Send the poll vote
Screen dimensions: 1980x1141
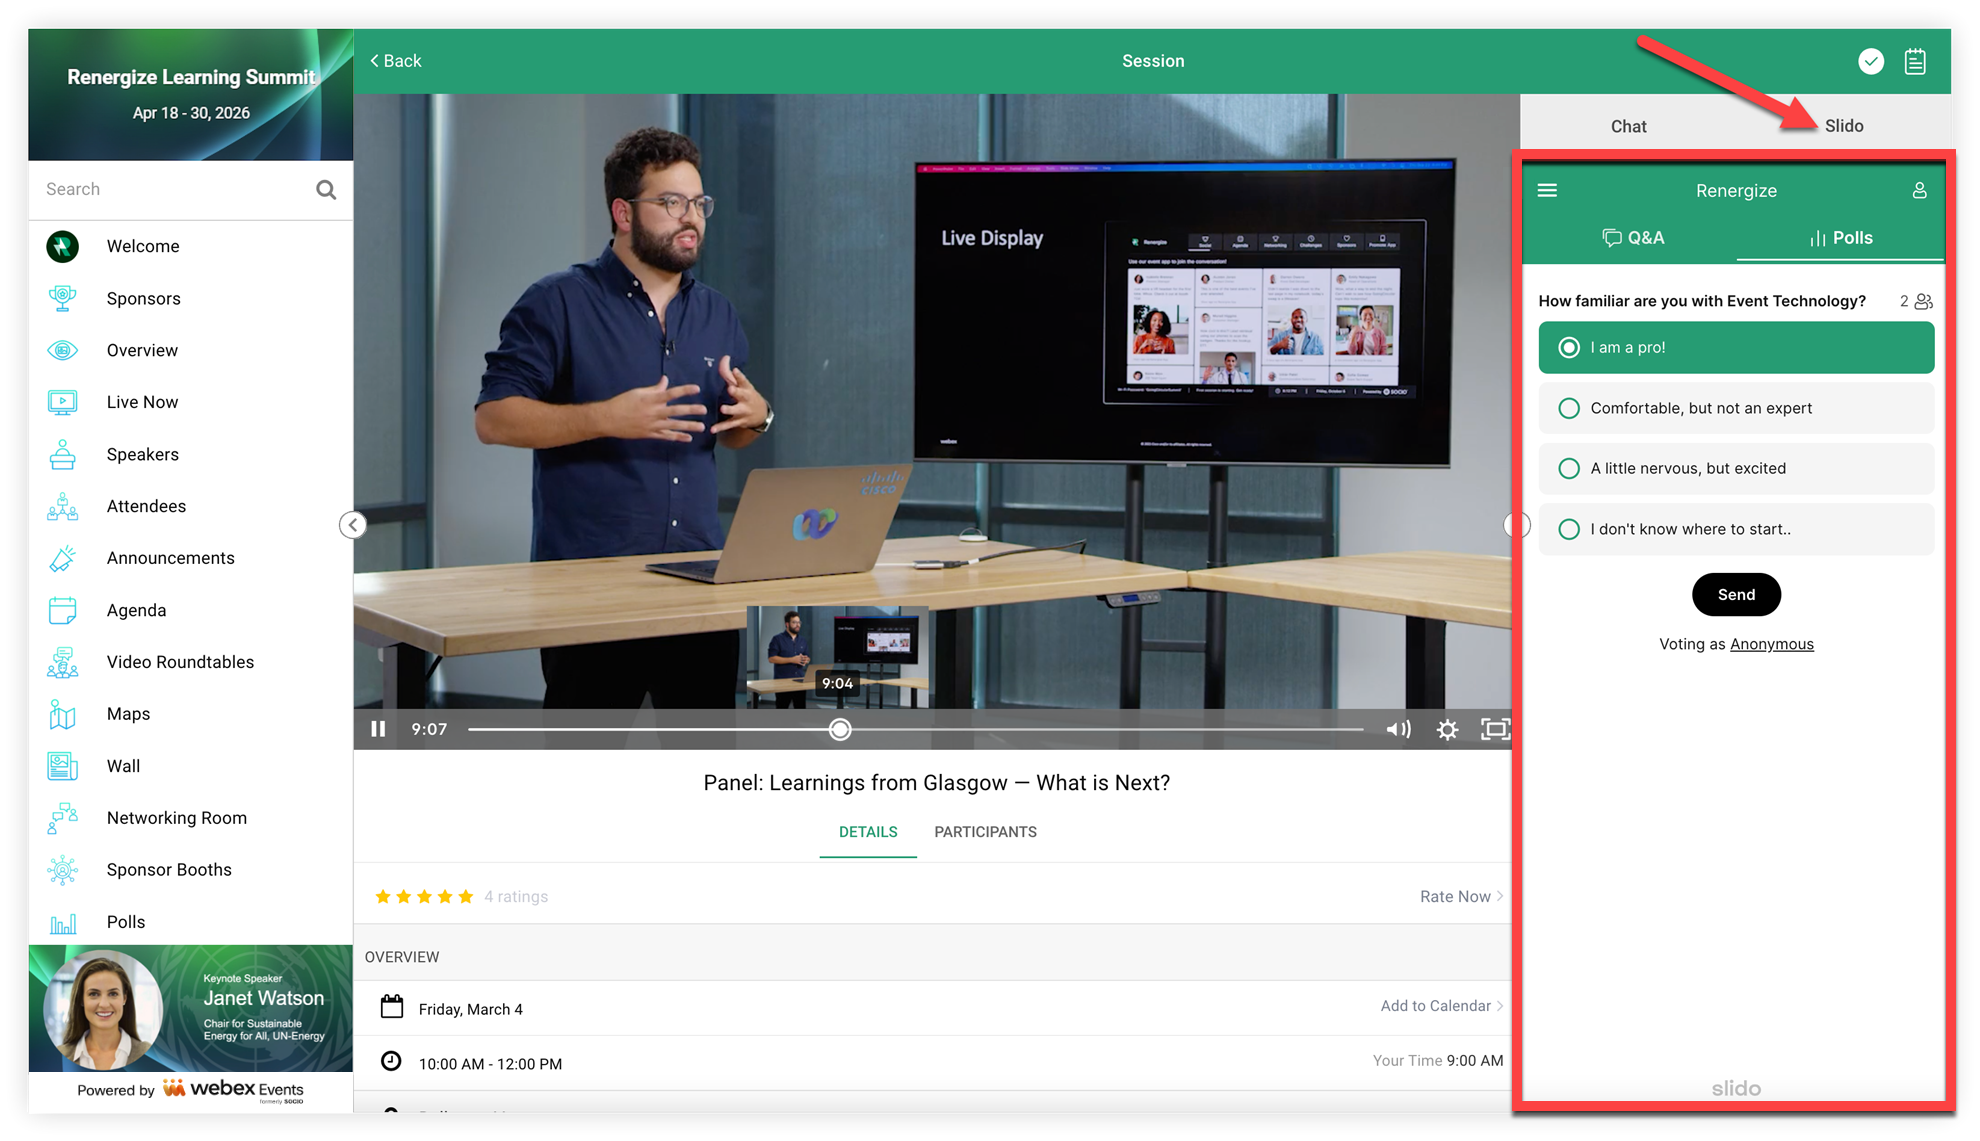click(1736, 595)
